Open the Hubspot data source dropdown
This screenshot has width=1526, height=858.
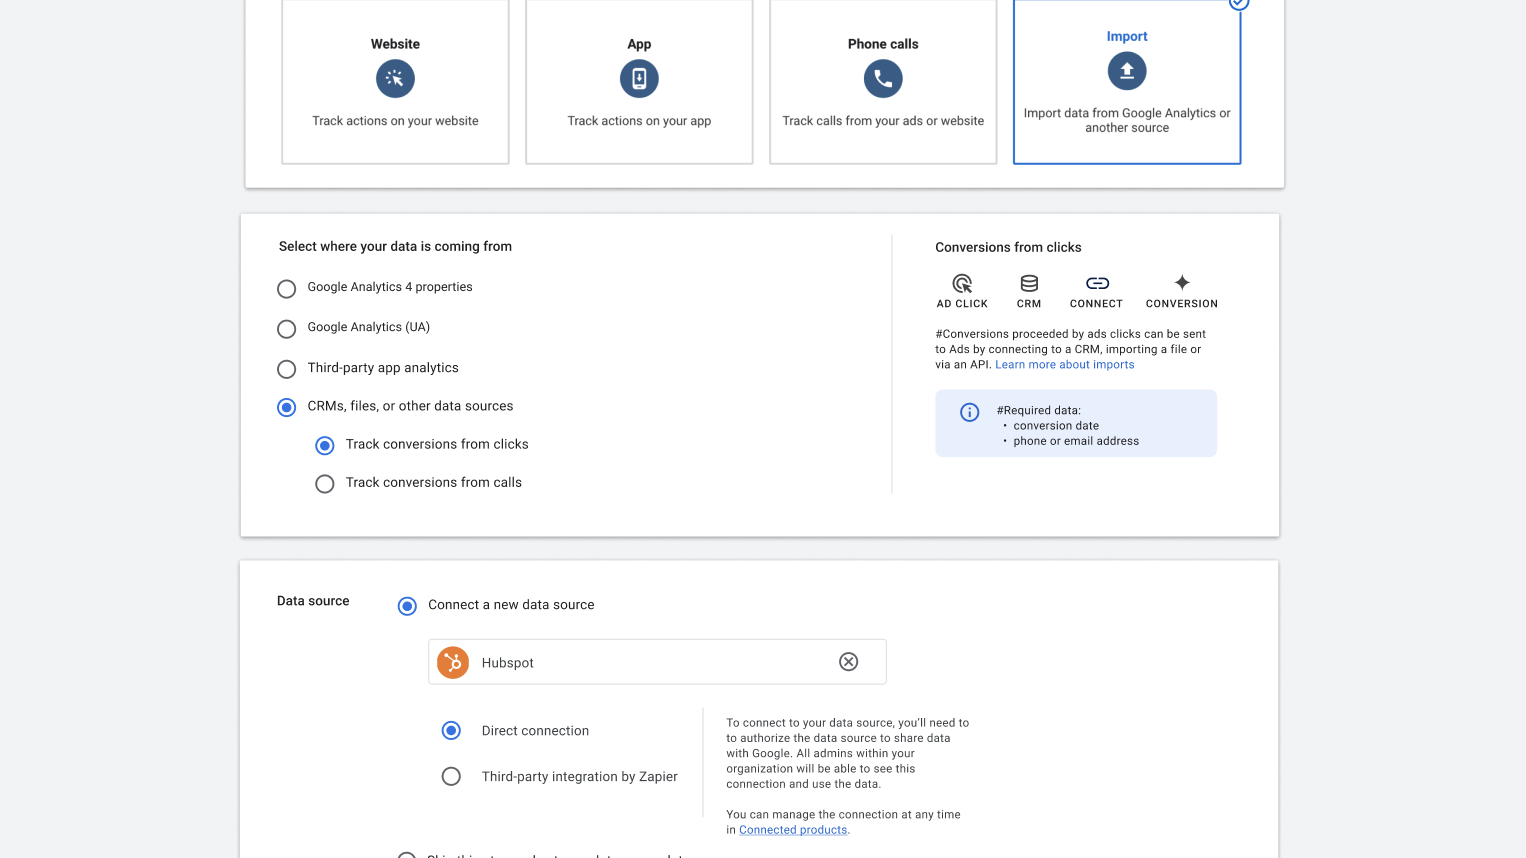pos(640,662)
